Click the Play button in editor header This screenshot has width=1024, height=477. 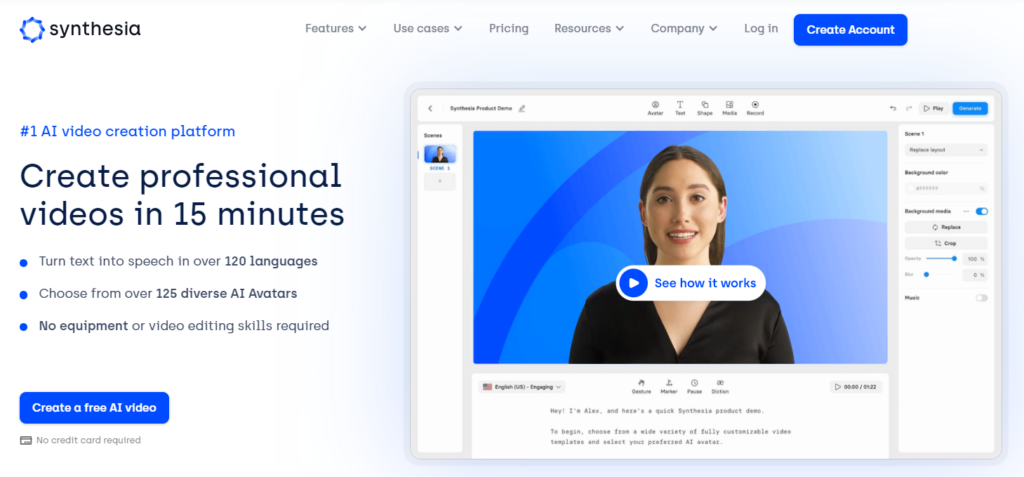click(x=934, y=108)
